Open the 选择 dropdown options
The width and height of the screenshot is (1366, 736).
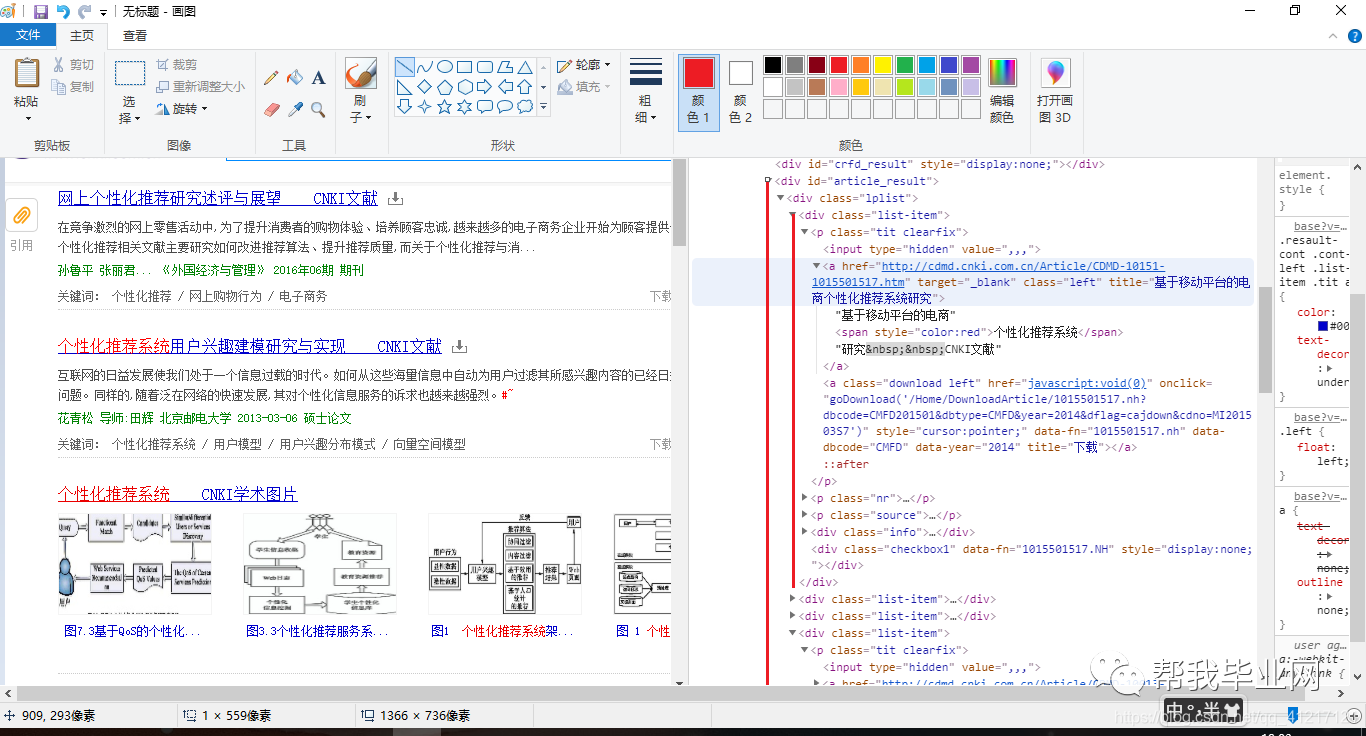(x=130, y=110)
